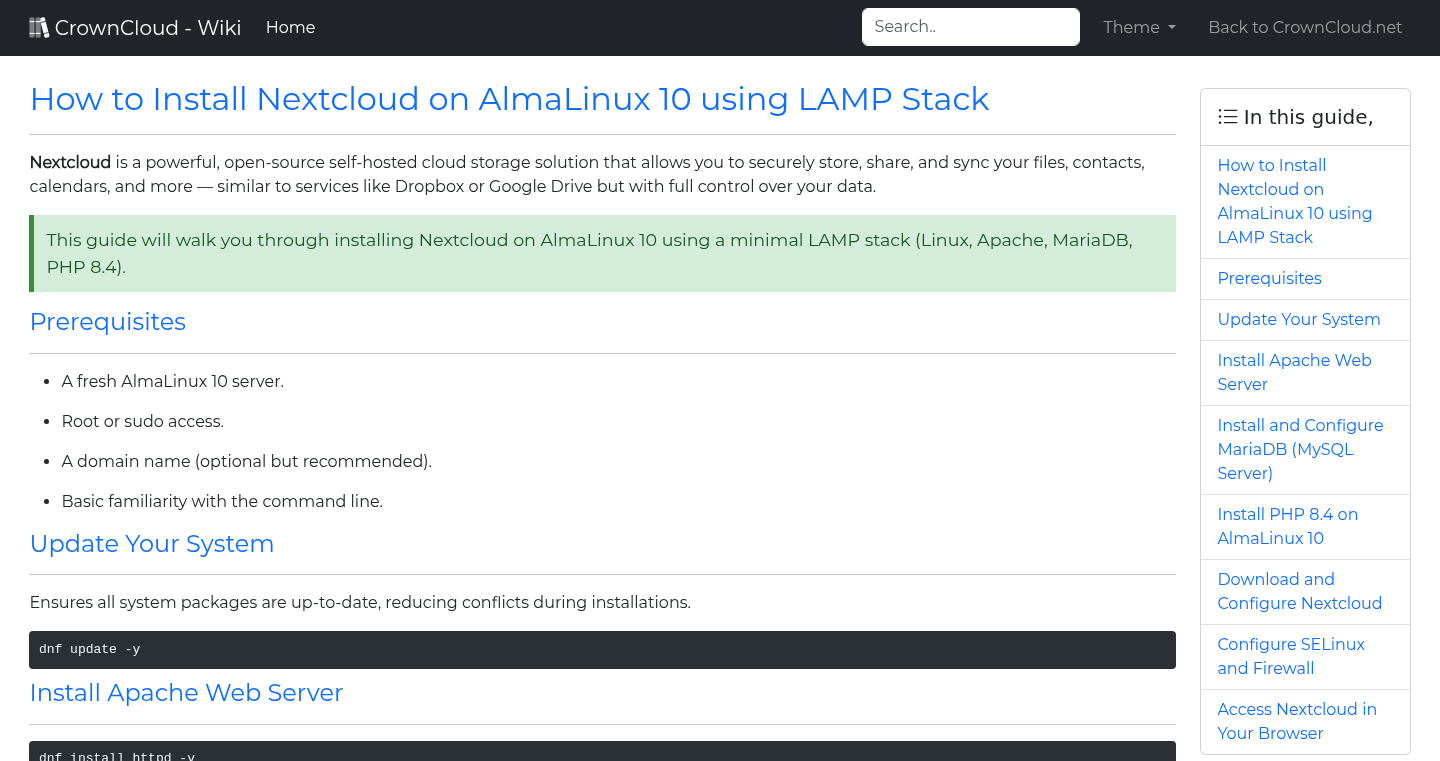The image size is (1440, 761).
Task: Click the main 'How to Install Nextcloud' title
Action: coord(509,99)
